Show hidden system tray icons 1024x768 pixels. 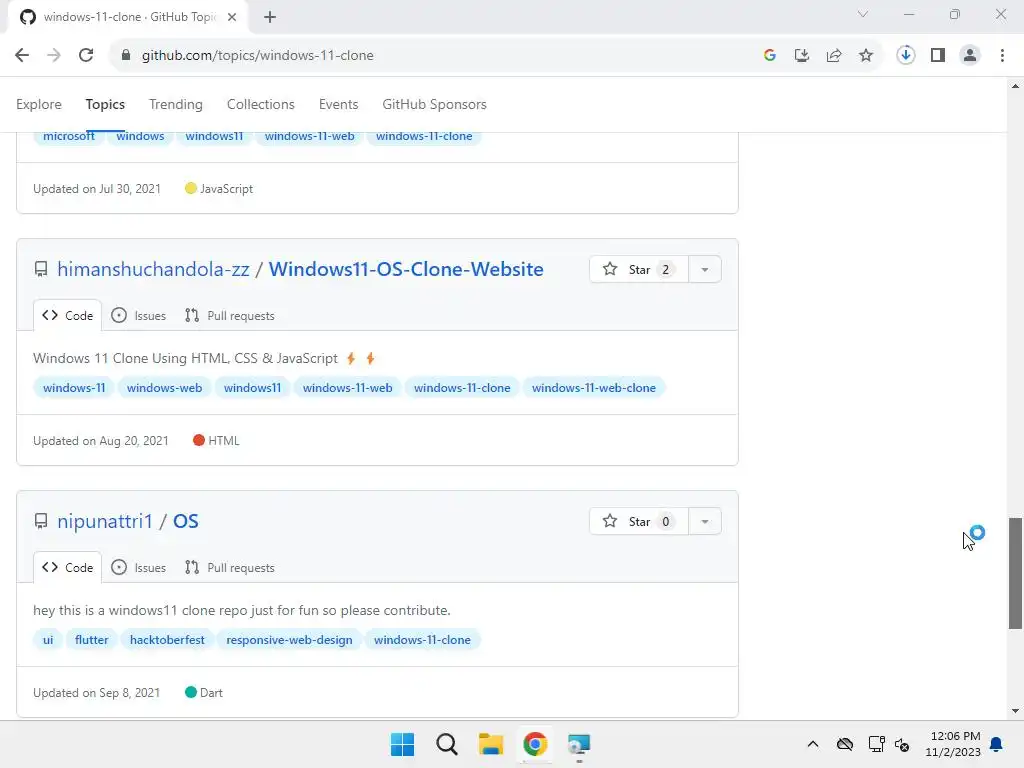812,744
